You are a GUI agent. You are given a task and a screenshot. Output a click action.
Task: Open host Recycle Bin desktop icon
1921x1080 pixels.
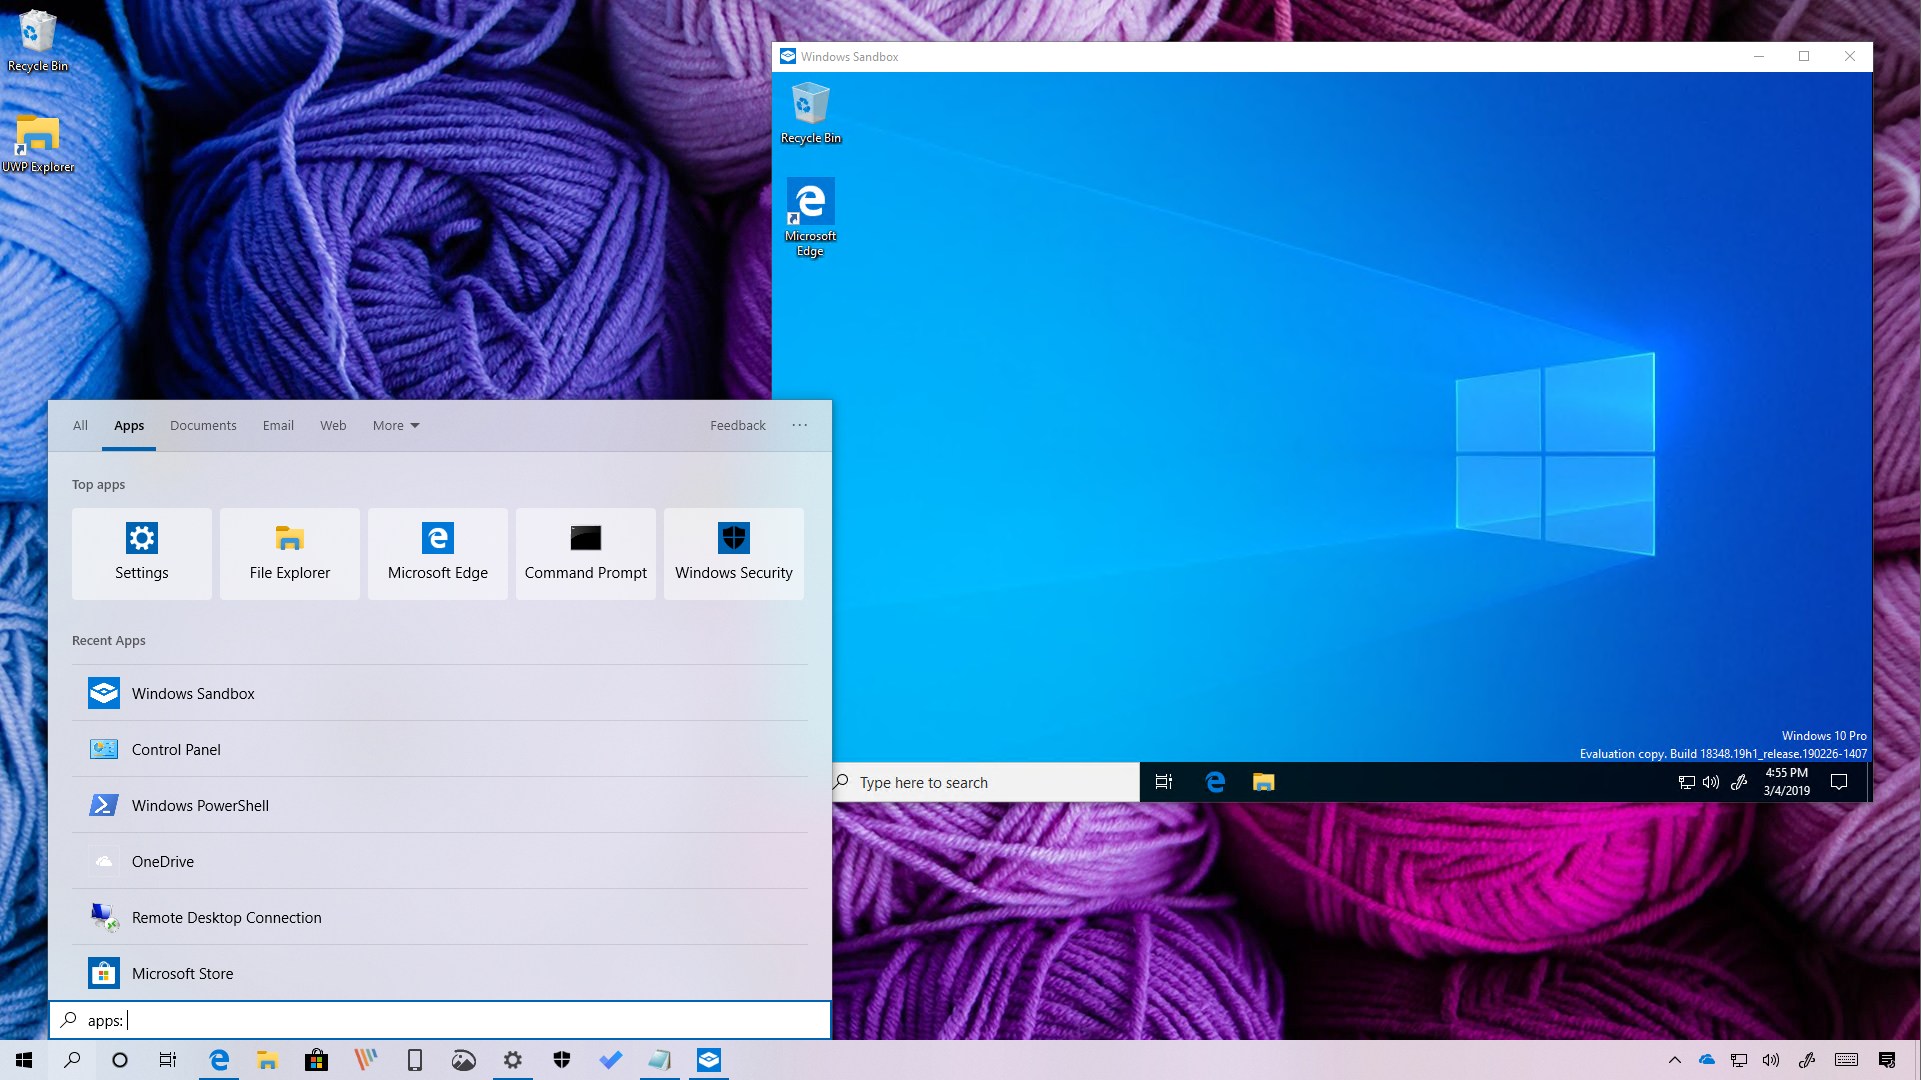(x=37, y=41)
